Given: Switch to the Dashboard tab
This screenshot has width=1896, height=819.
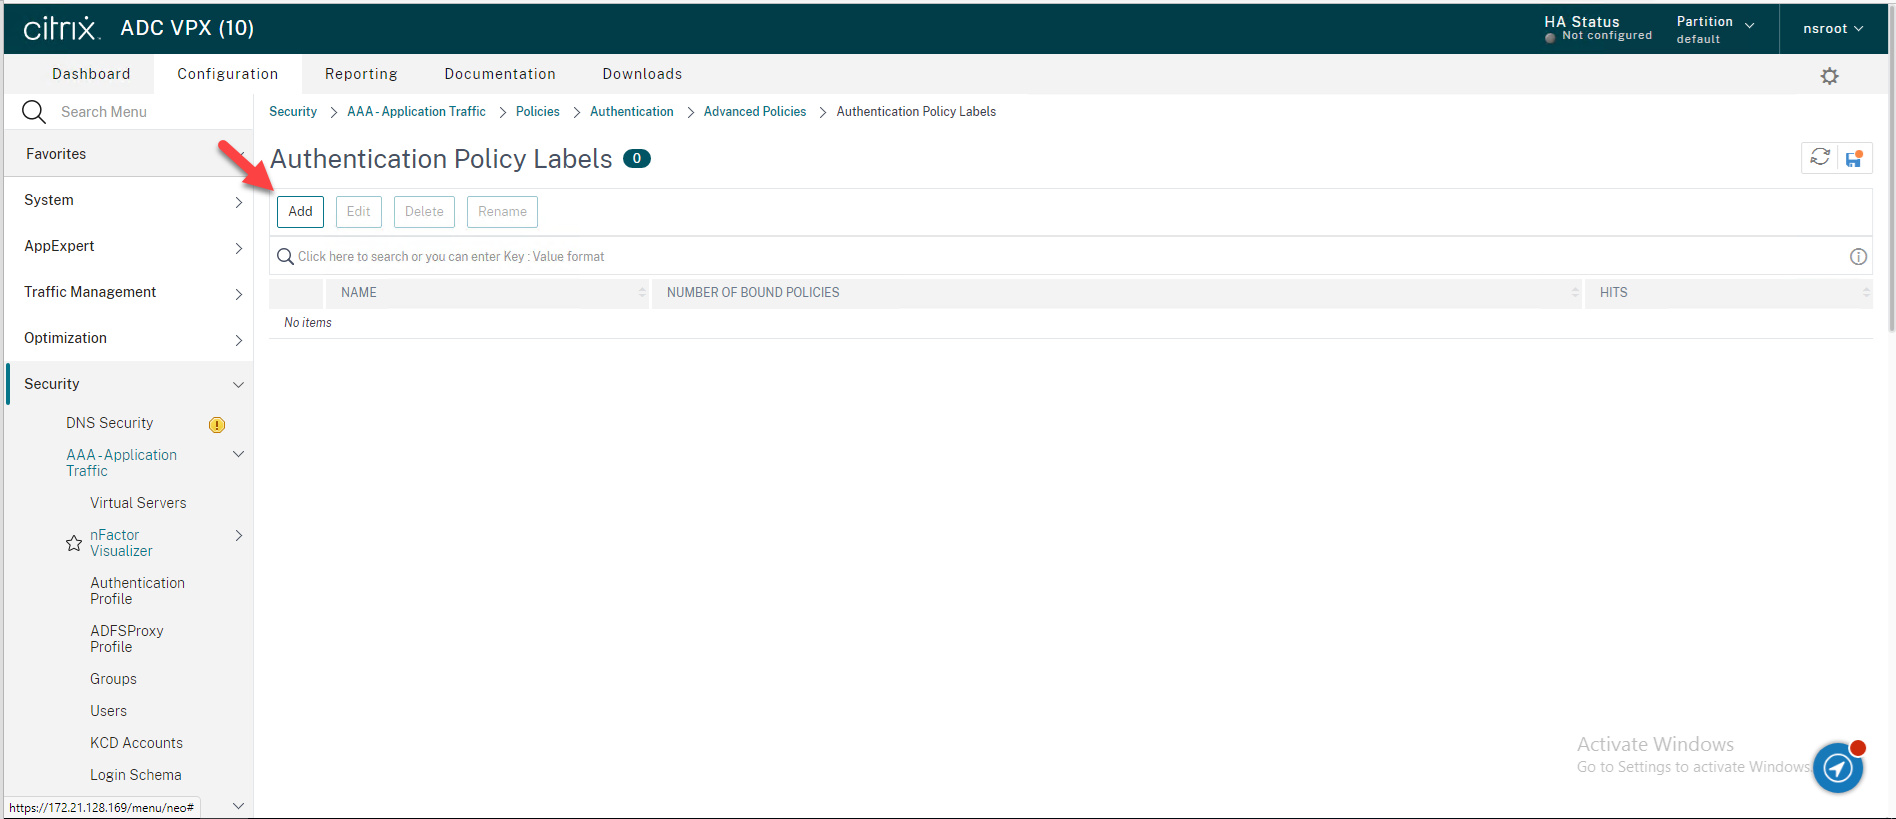Looking at the screenshot, I should pyautogui.click(x=91, y=74).
